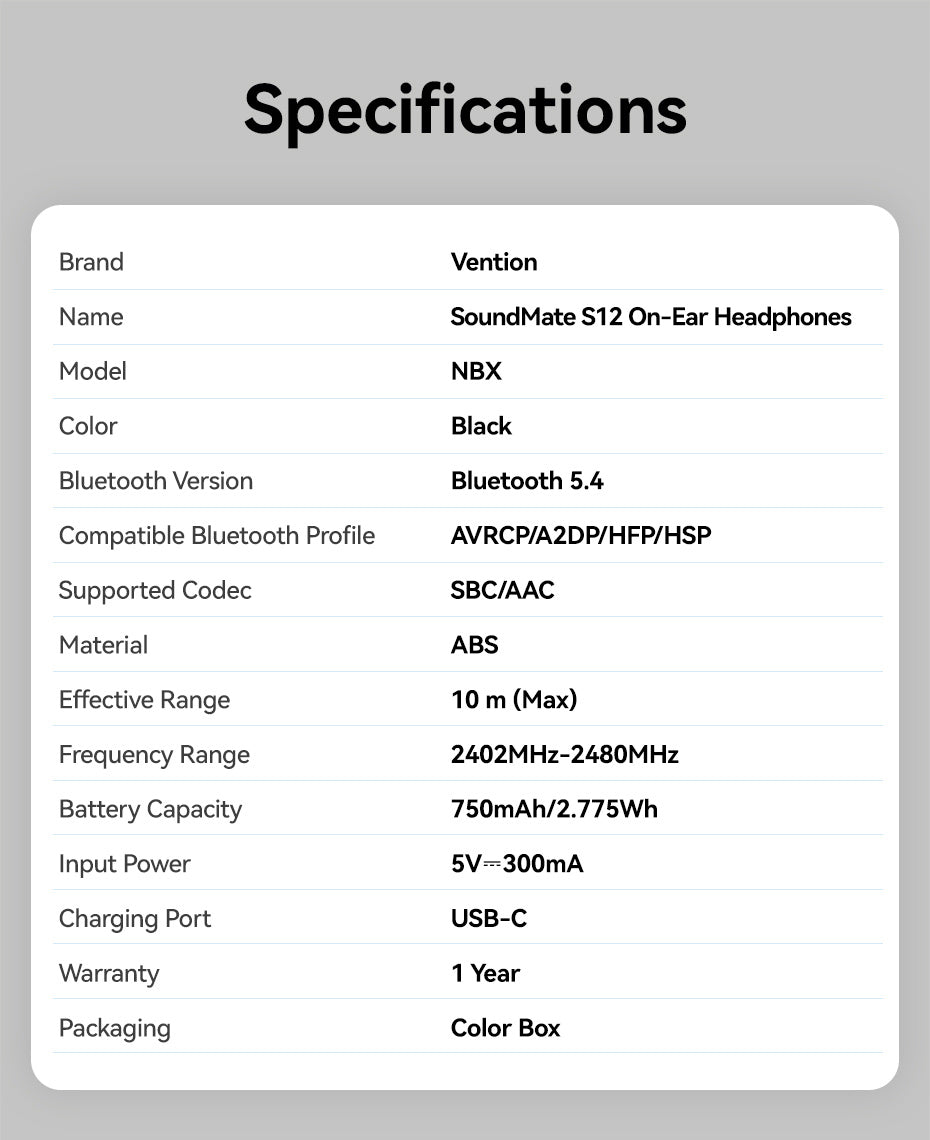Select the Color Box packaging value
Image resolution: width=930 pixels, height=1140 pixels.
click(x=505, y=1028)
